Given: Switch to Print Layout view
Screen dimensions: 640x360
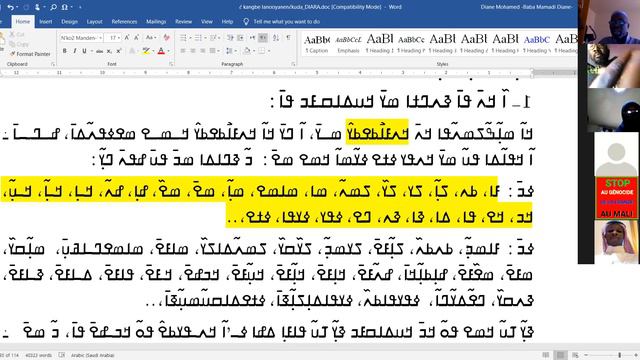Looking at the screenshot, I should pos(560,355).
